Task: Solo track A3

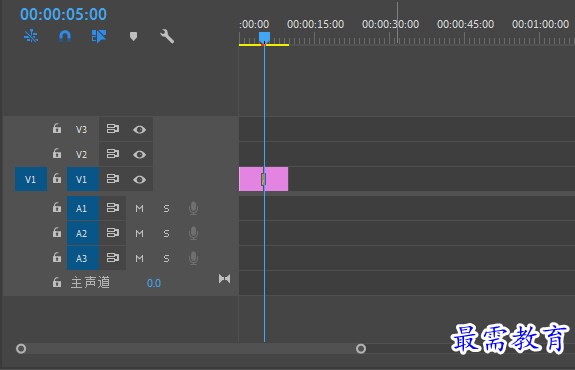Action: [x=166, y=259]
